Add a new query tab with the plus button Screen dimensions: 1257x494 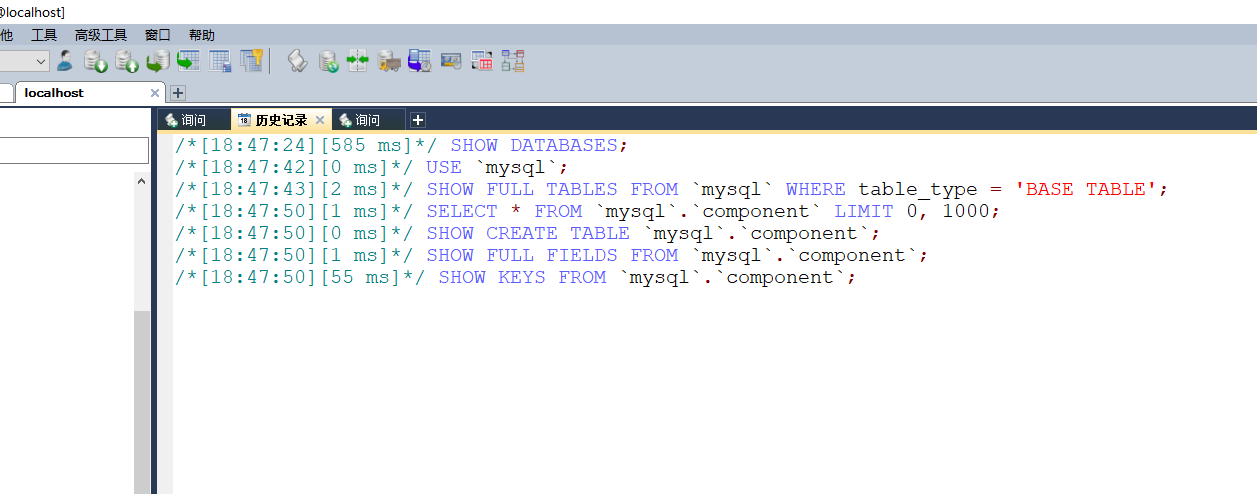(418, 120)
